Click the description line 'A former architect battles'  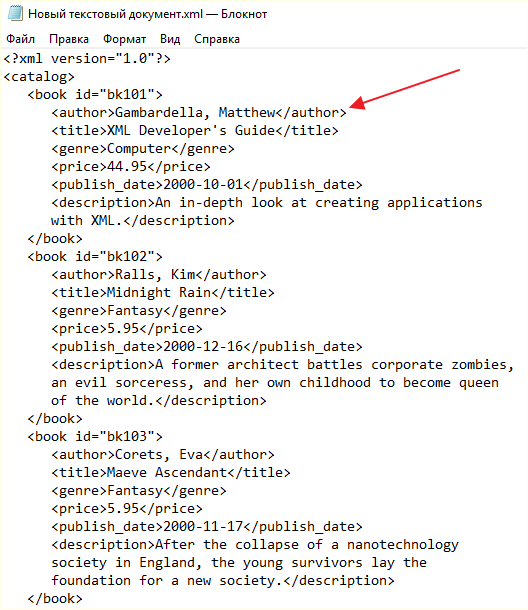click(x=282, y=365)
